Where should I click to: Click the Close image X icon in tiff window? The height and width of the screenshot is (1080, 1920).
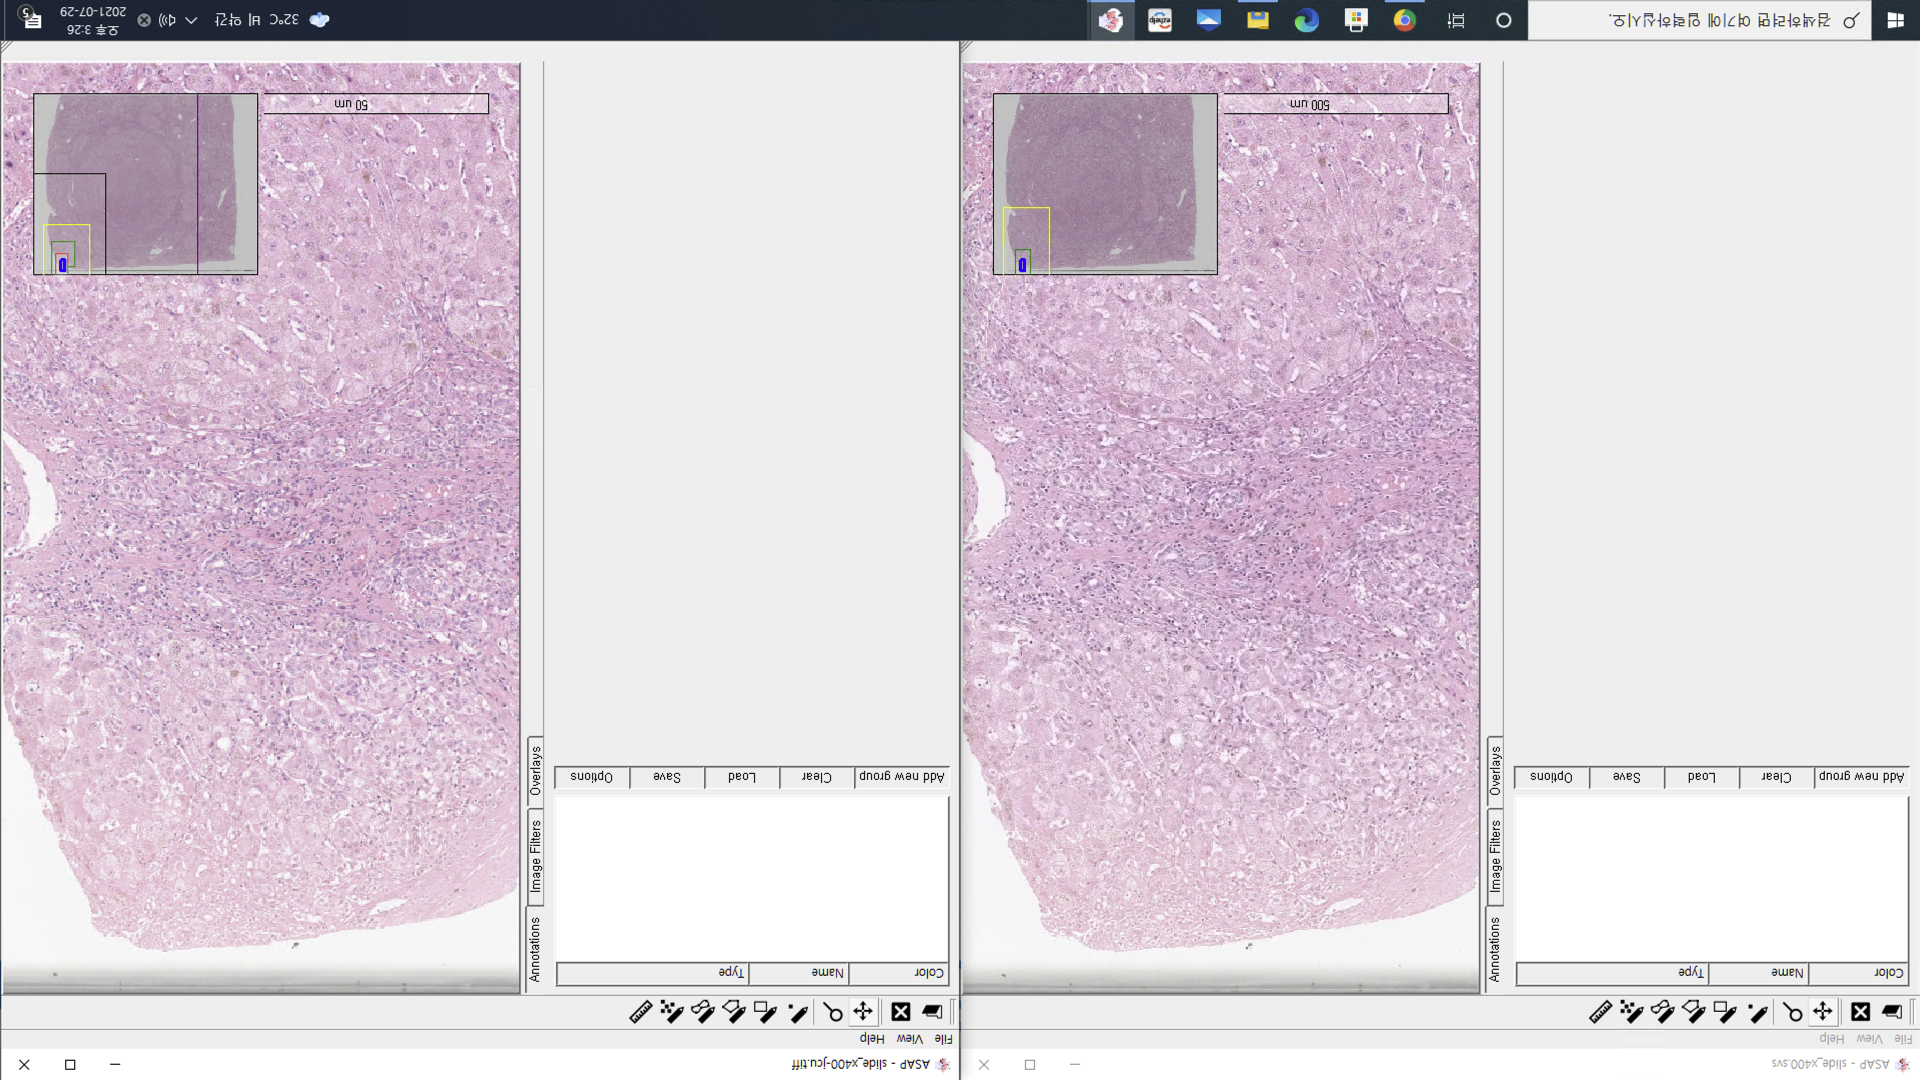[x=900, y=1012]
